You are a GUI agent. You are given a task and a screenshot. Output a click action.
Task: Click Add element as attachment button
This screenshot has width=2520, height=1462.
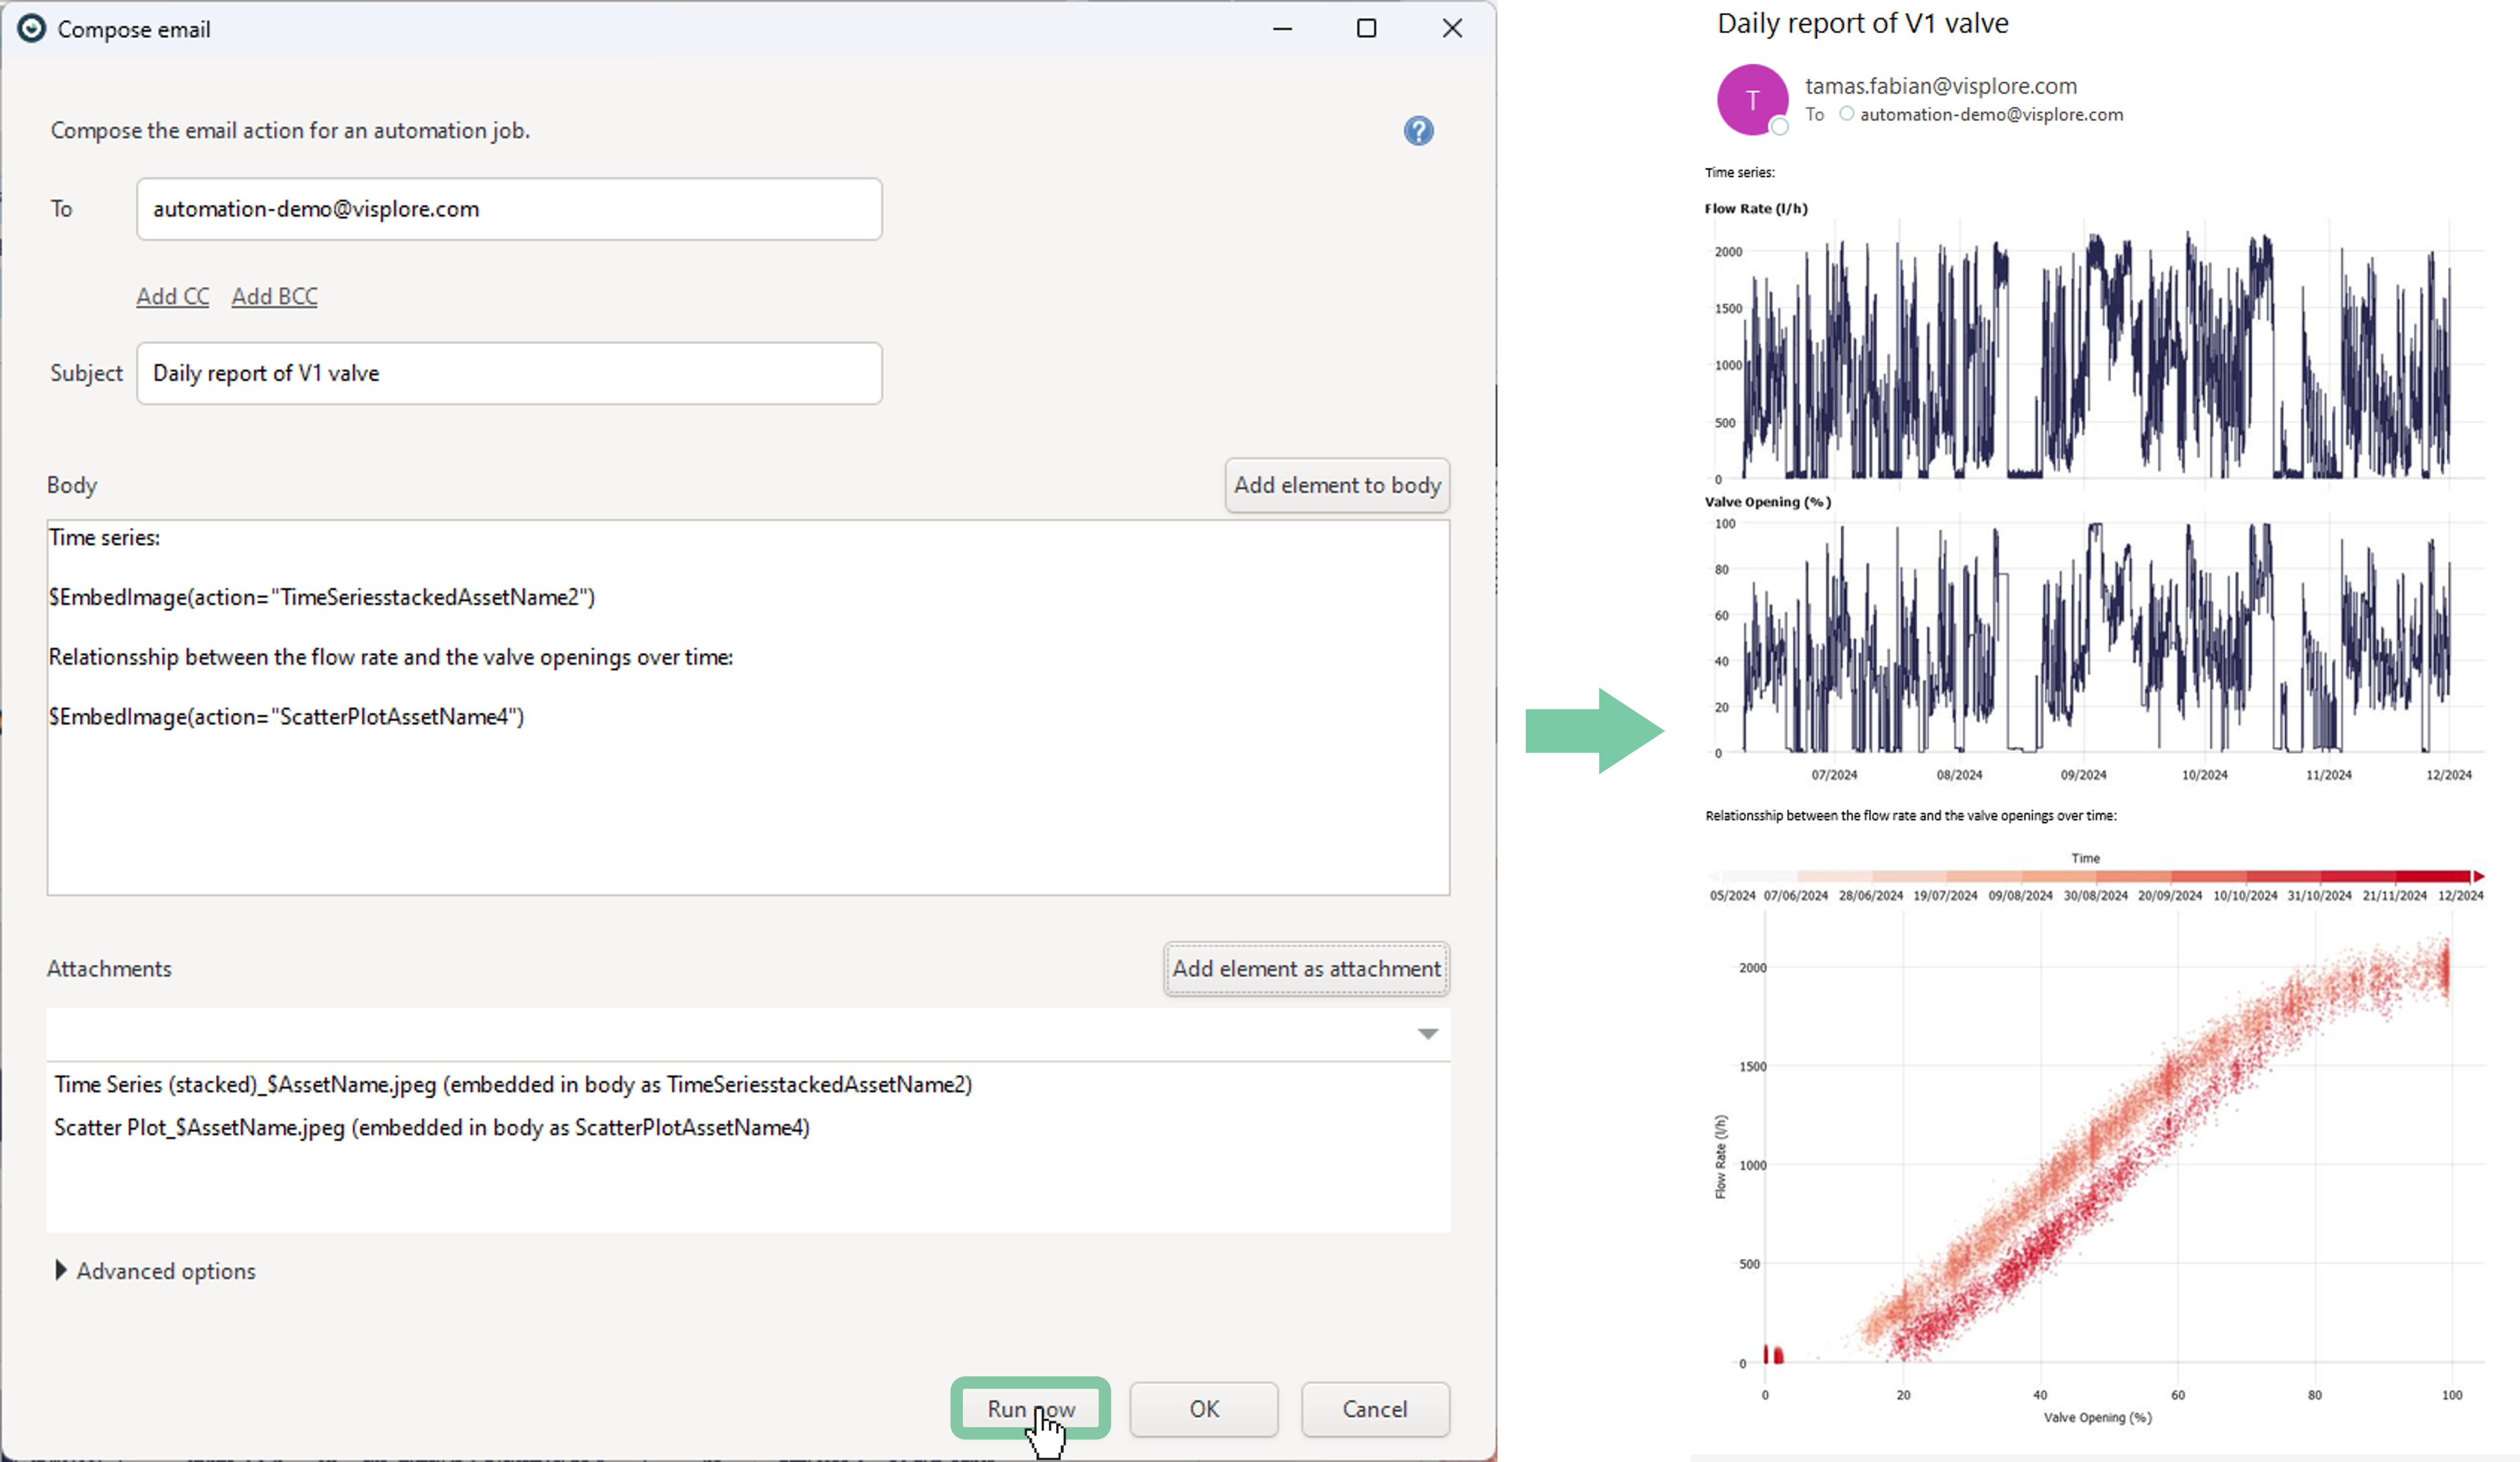[x=1306, y=968]
